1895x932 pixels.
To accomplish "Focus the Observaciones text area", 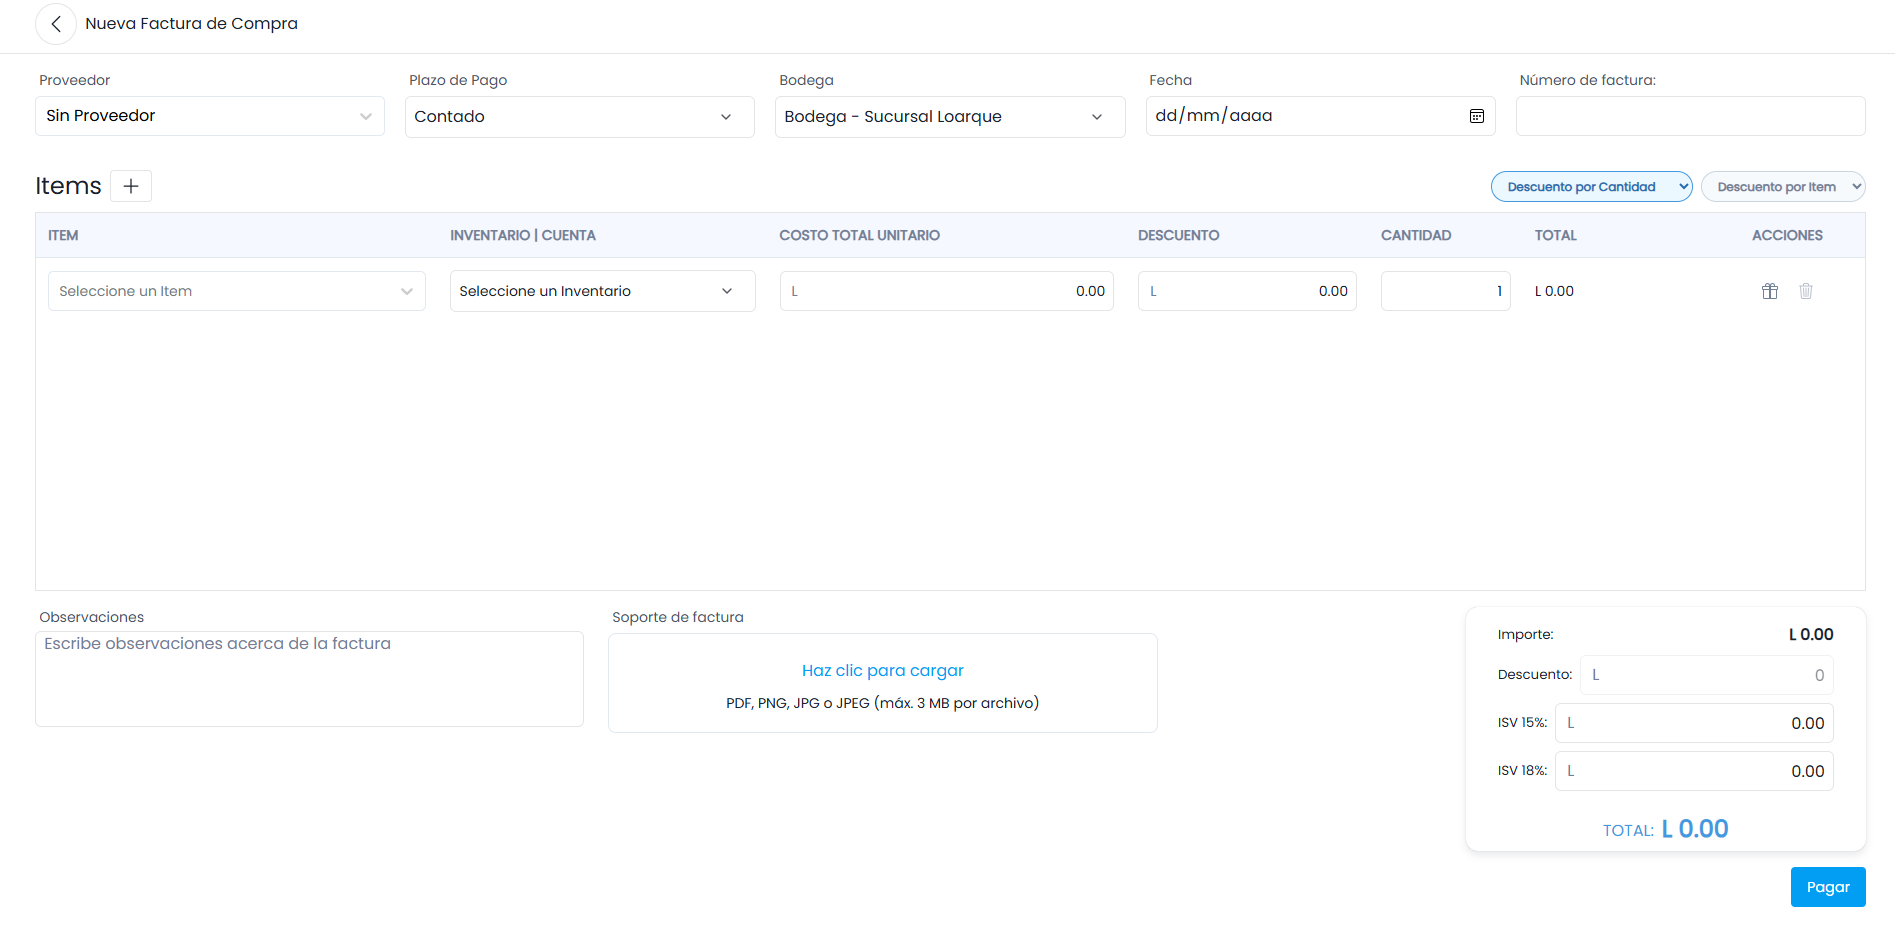I will point(309,679).
